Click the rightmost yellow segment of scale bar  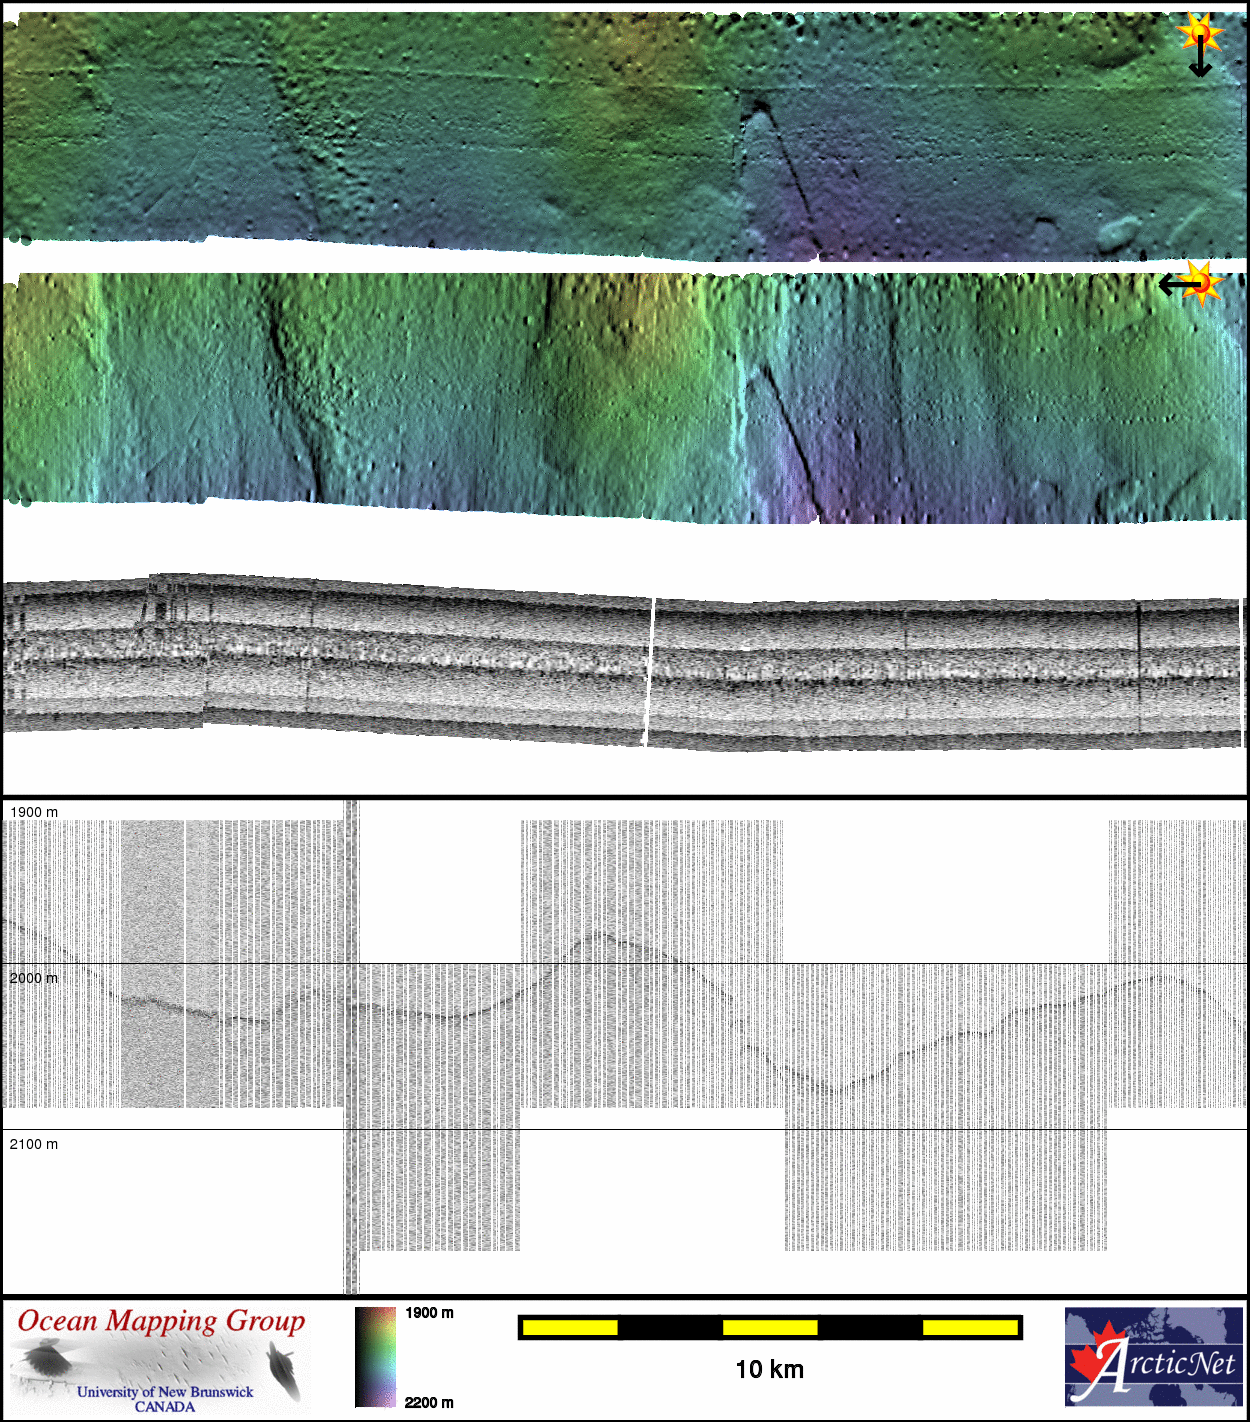970,1328
